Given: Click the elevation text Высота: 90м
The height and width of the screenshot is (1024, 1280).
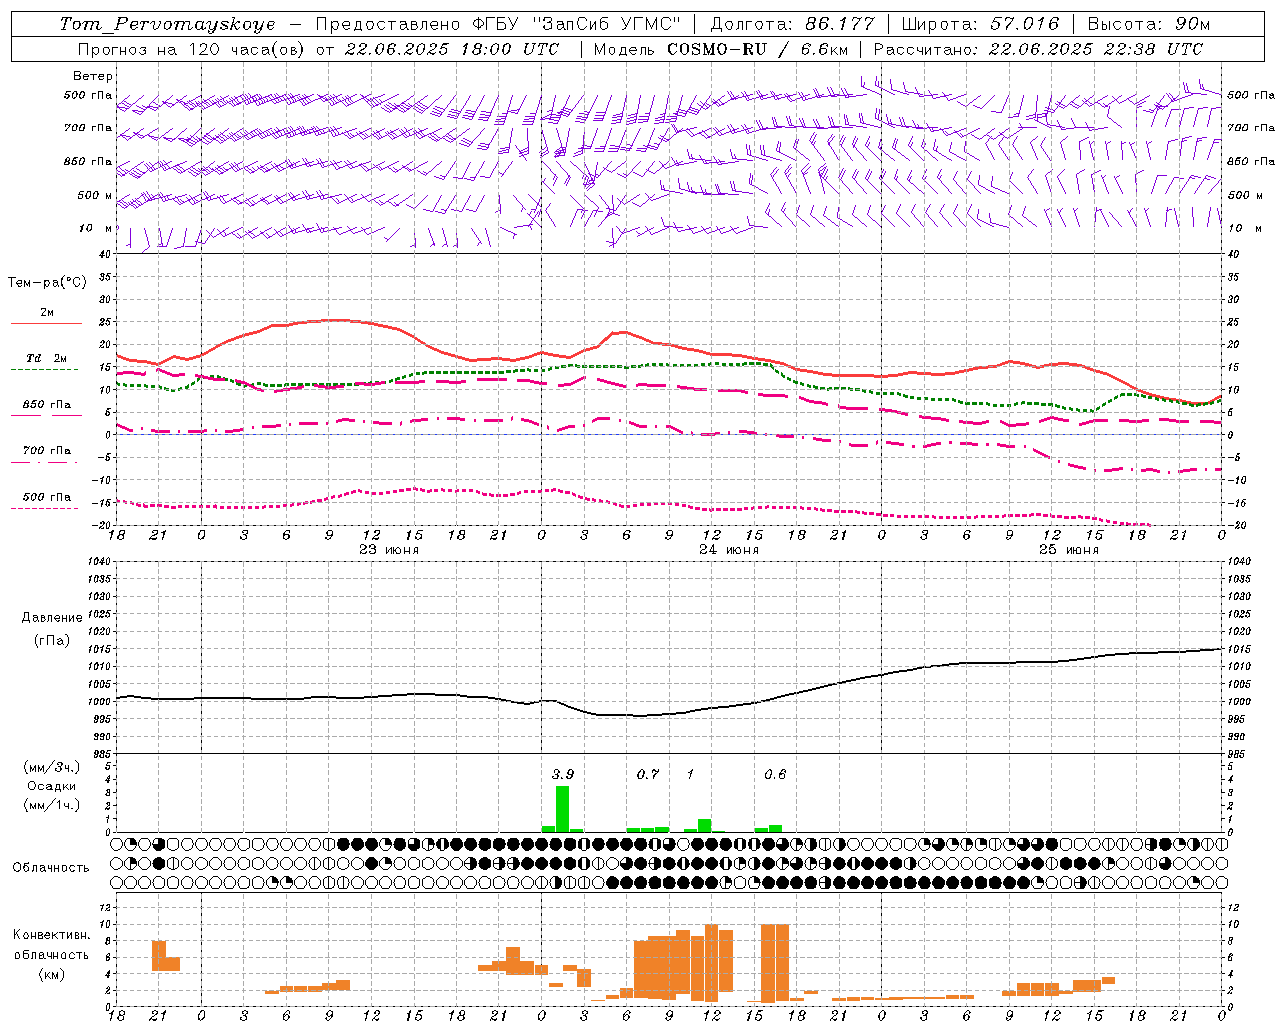Looking at the screenshot, I should coord(1148,24).
